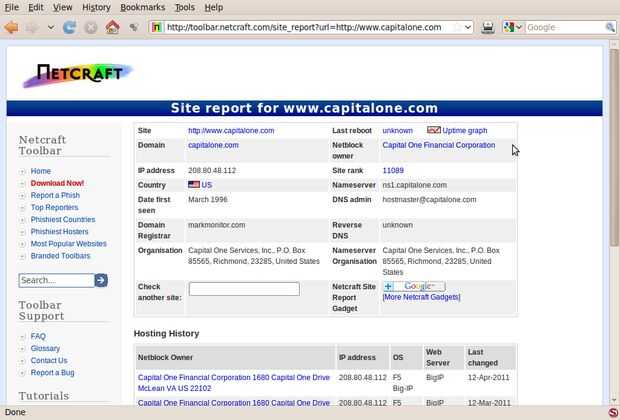Open the URL bar history dropdown

tap(468, 27)
